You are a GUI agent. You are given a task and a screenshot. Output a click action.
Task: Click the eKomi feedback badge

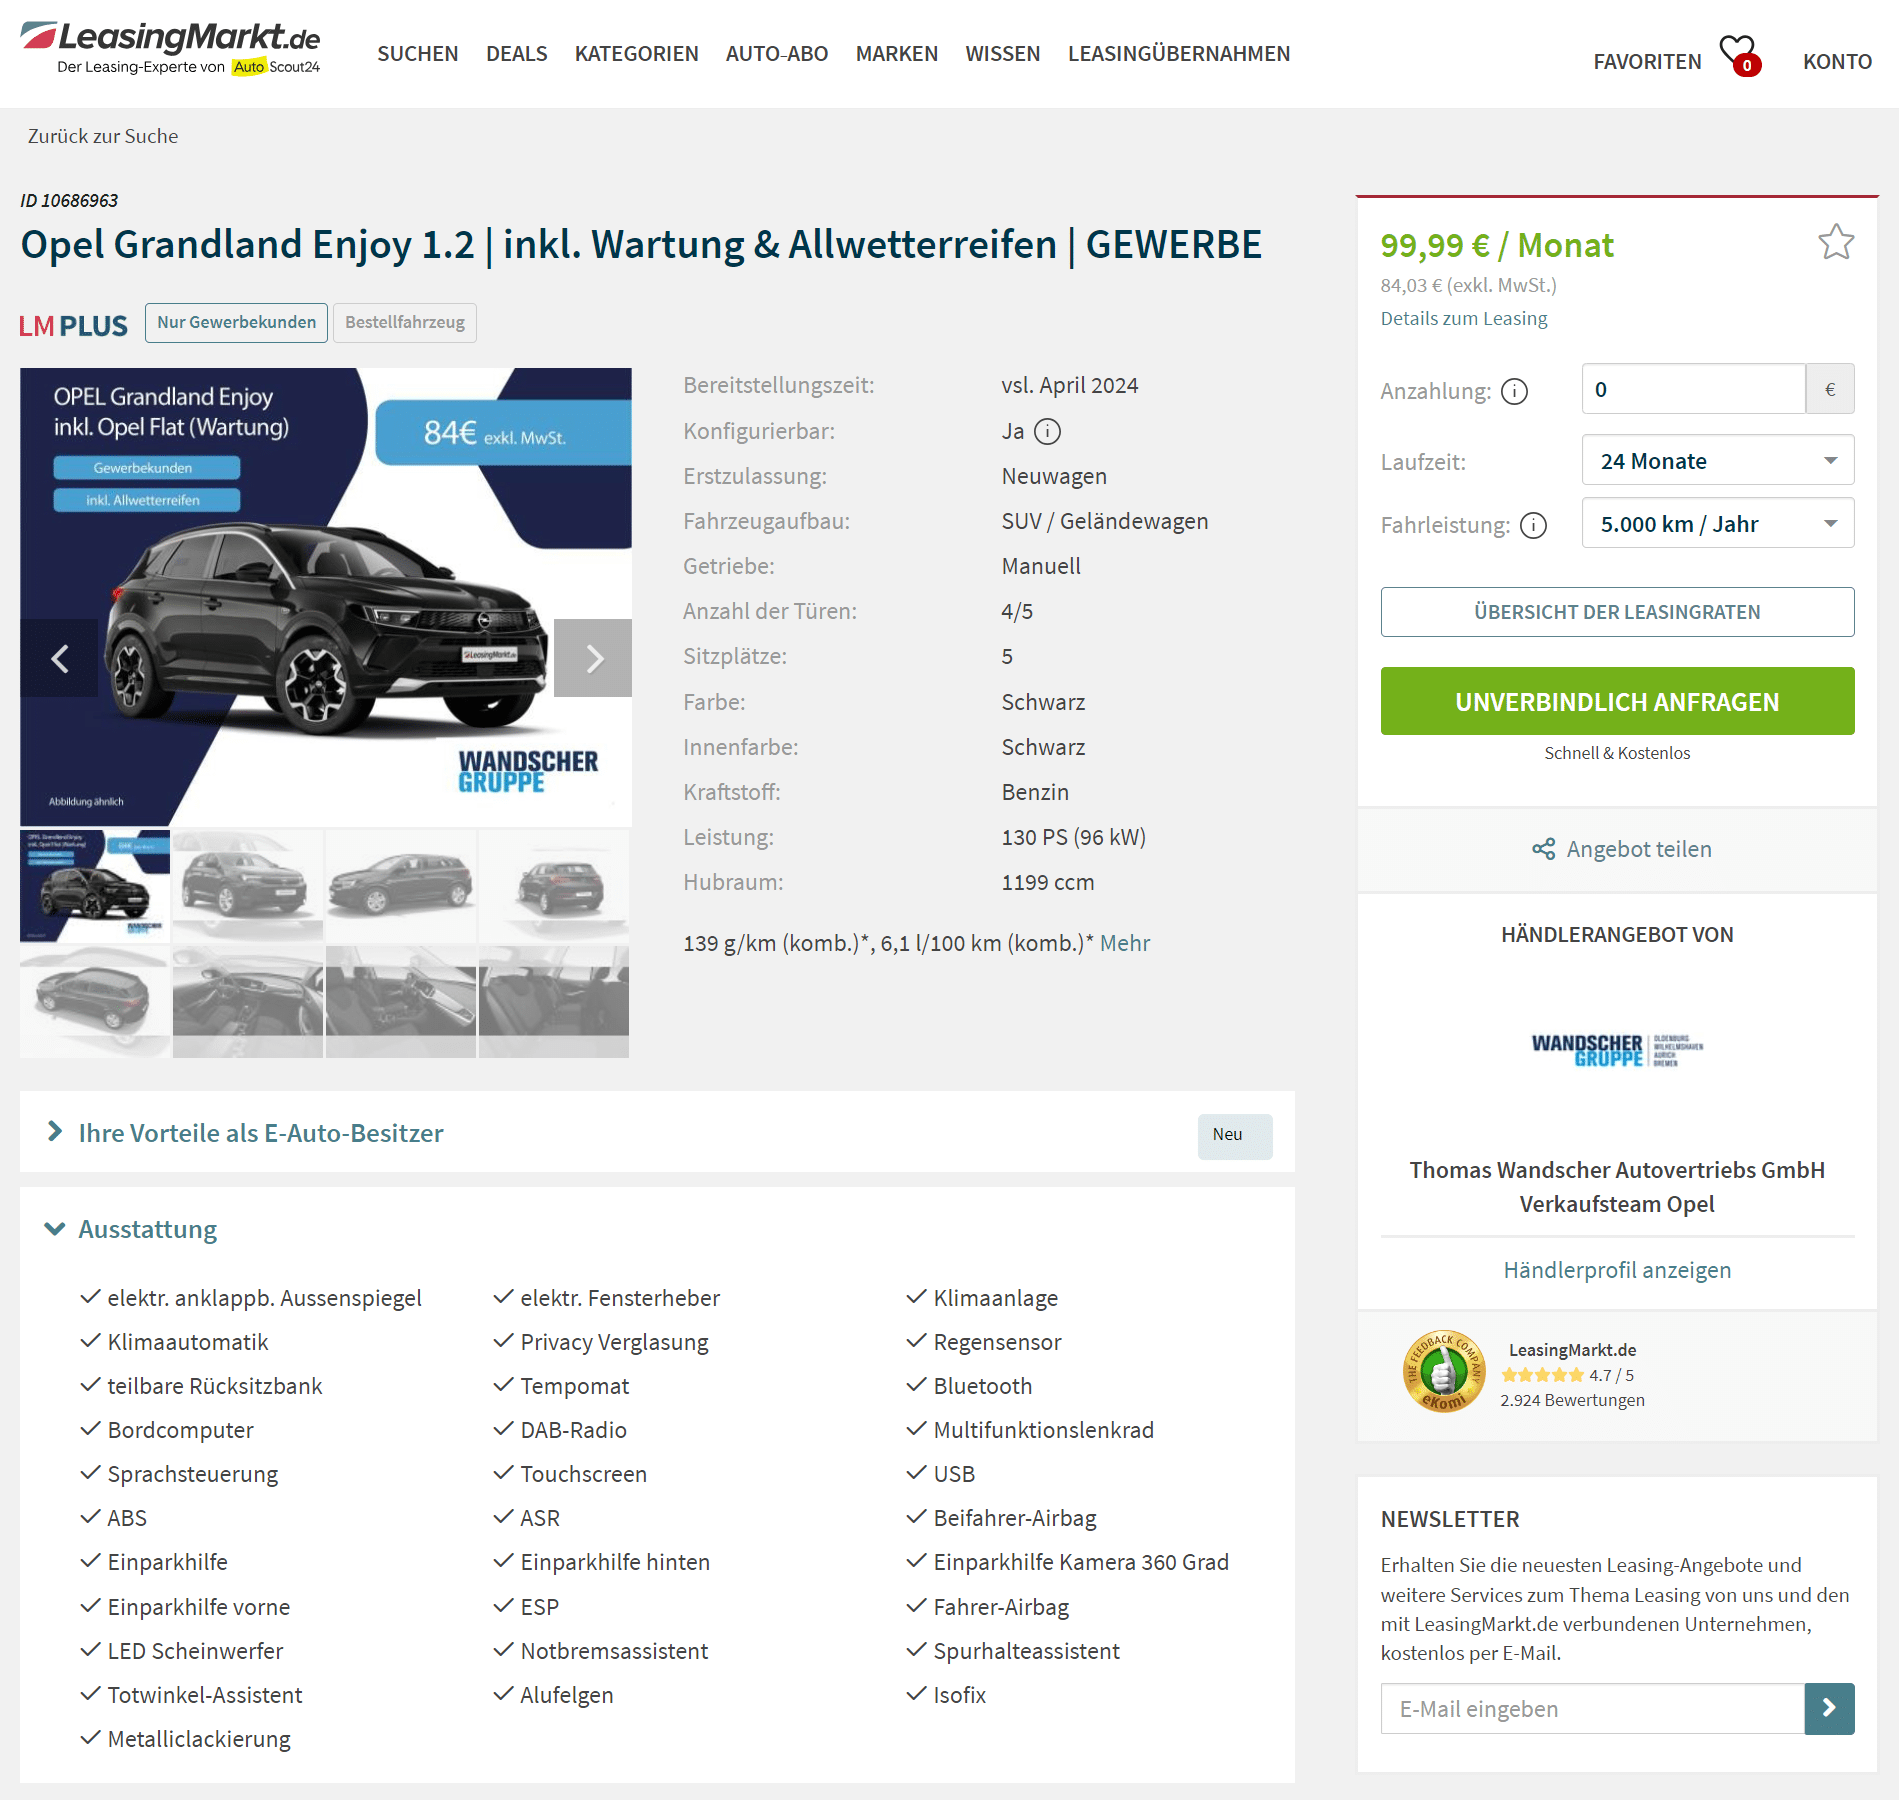(1443, 1371)
